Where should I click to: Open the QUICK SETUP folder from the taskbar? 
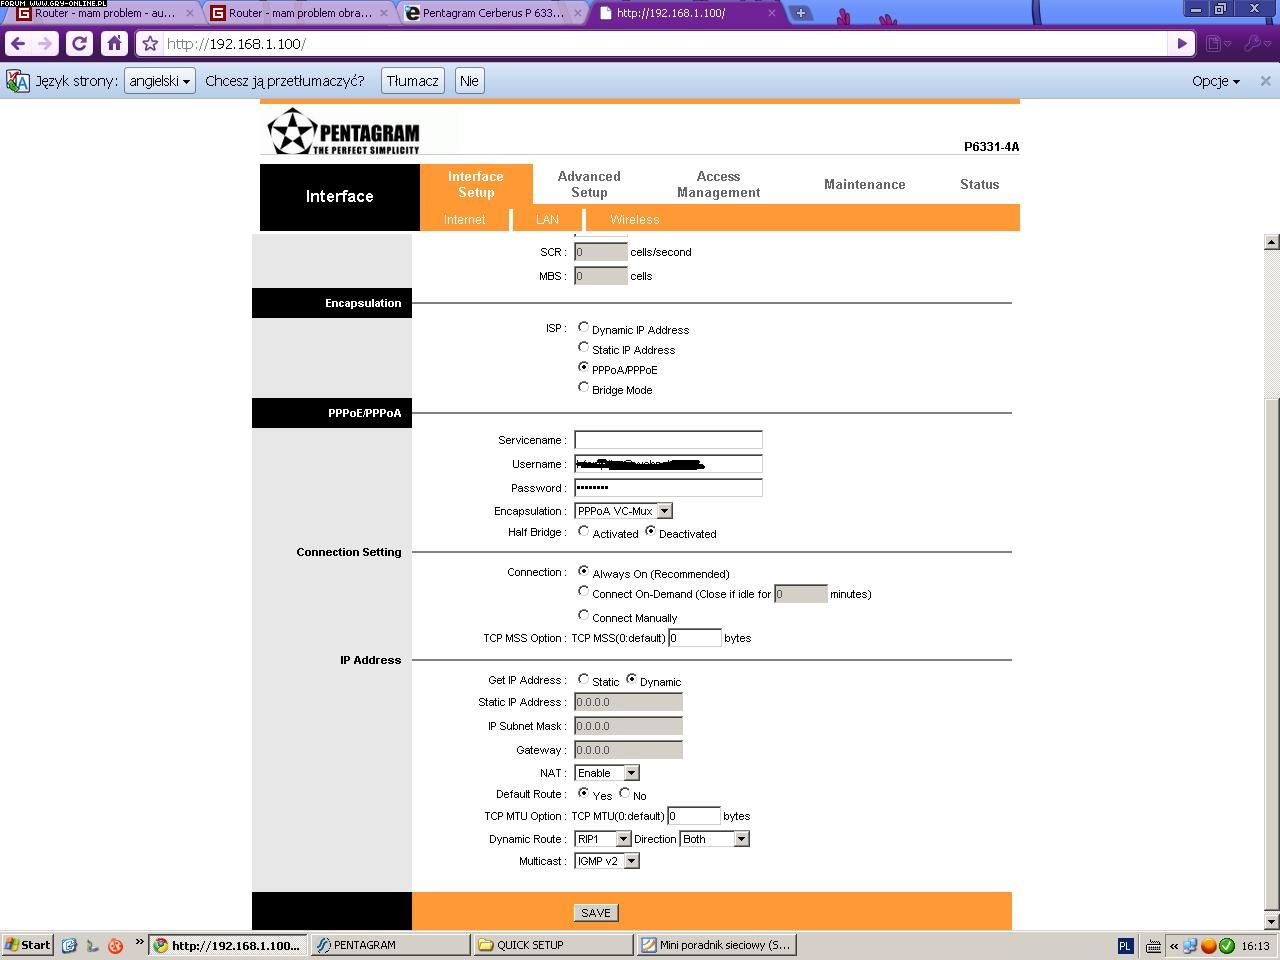pyautogui.click(x=553, y=945)
